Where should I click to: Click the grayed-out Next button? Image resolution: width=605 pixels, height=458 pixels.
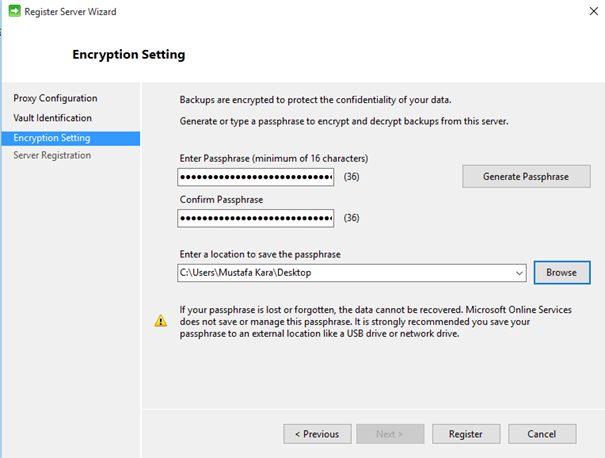click(390, 434)
